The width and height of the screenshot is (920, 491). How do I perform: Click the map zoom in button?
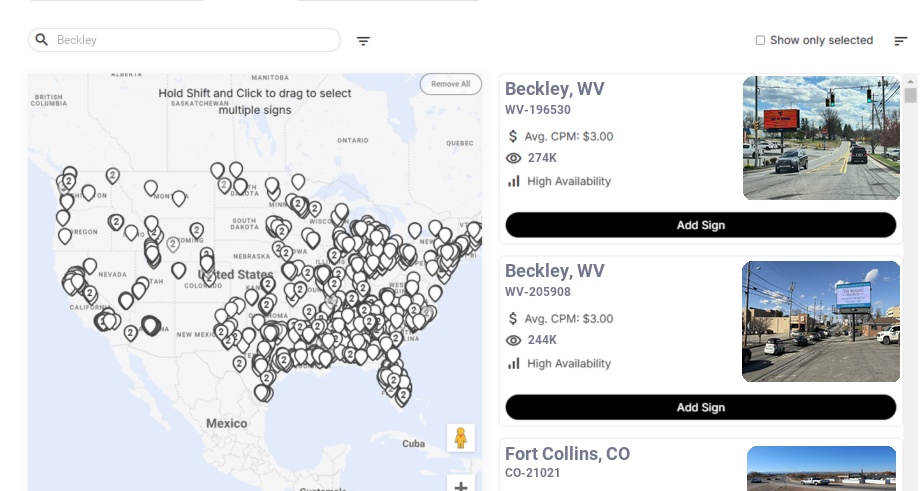(x=460, y=485)
